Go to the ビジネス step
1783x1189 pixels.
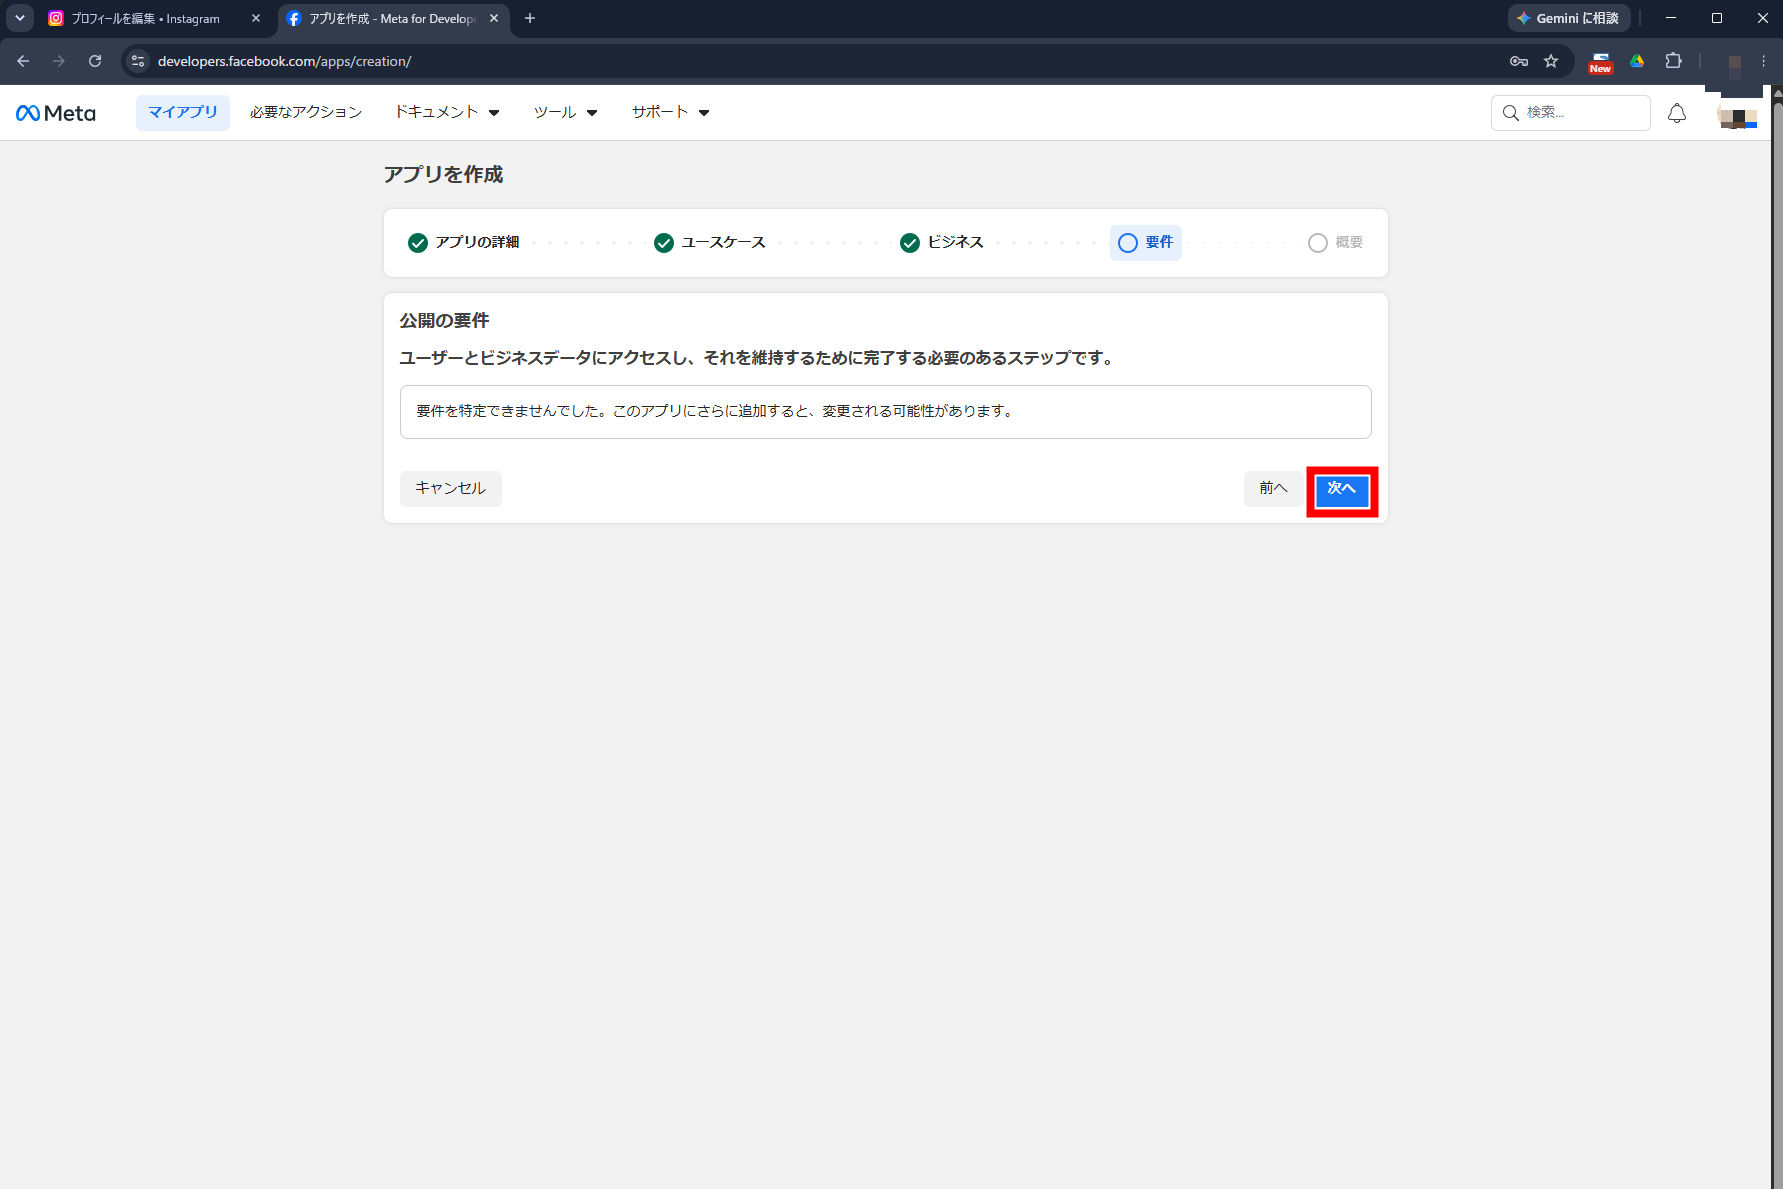tap(942, 243)
